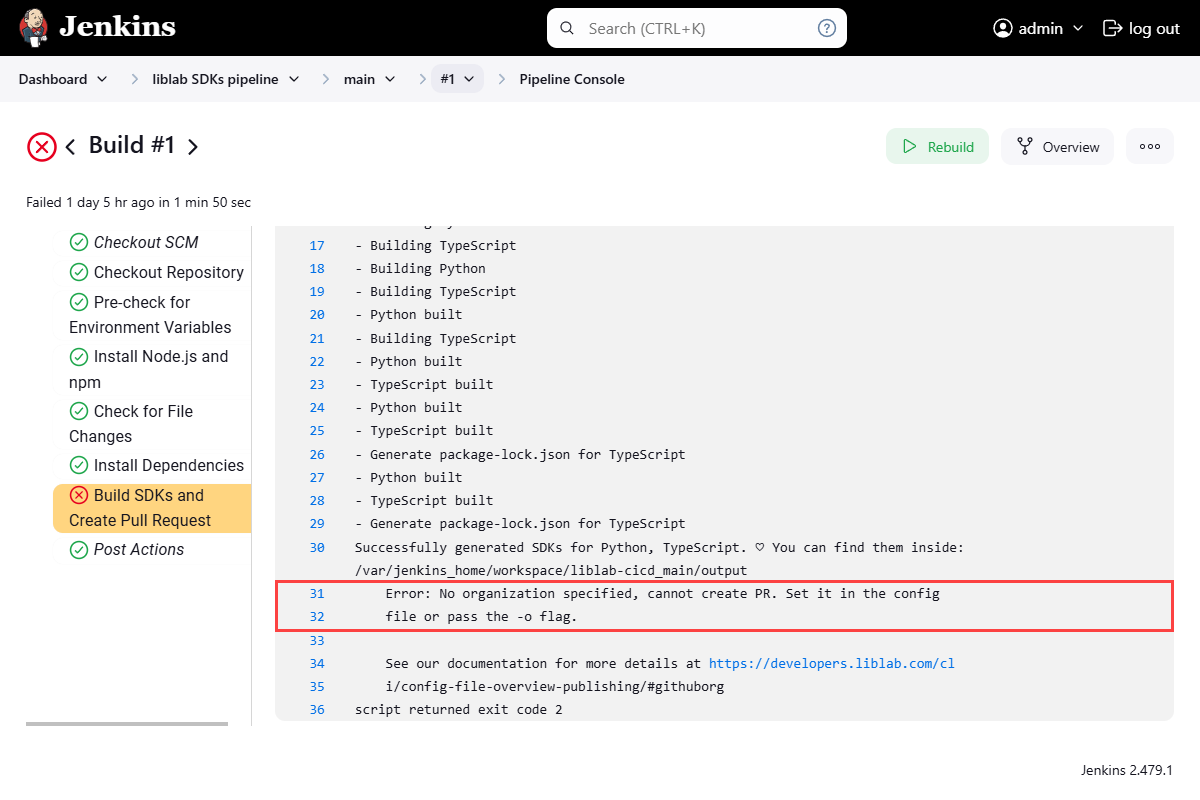Open the search help question mark icon
Image resolution: width=1200 pixels, height=800 pixels.
(826, 28)
